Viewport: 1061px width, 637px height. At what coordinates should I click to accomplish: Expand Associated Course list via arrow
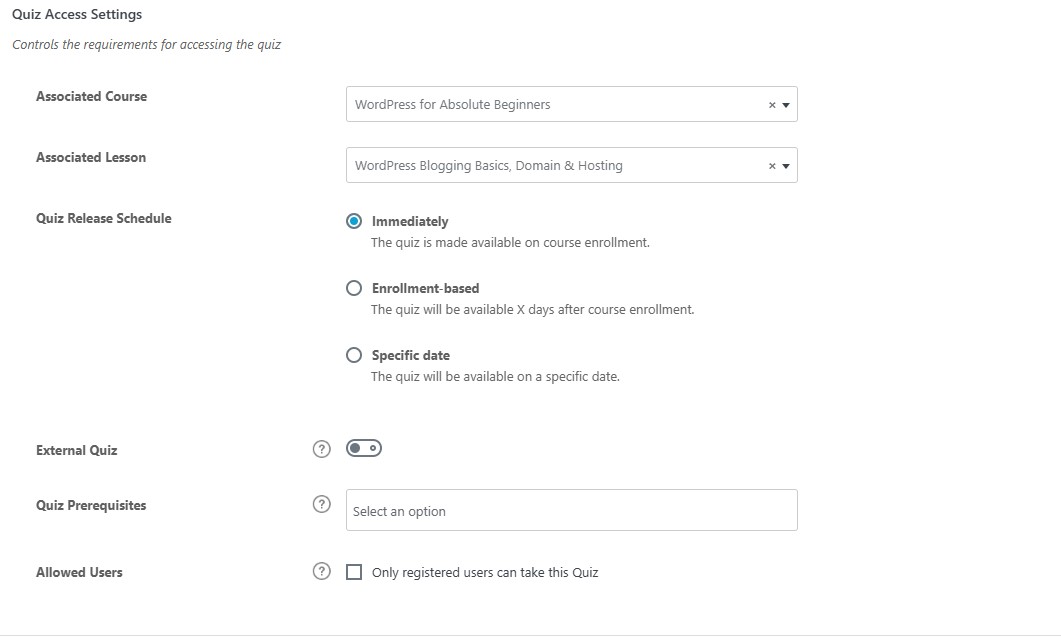pos(786,105)
